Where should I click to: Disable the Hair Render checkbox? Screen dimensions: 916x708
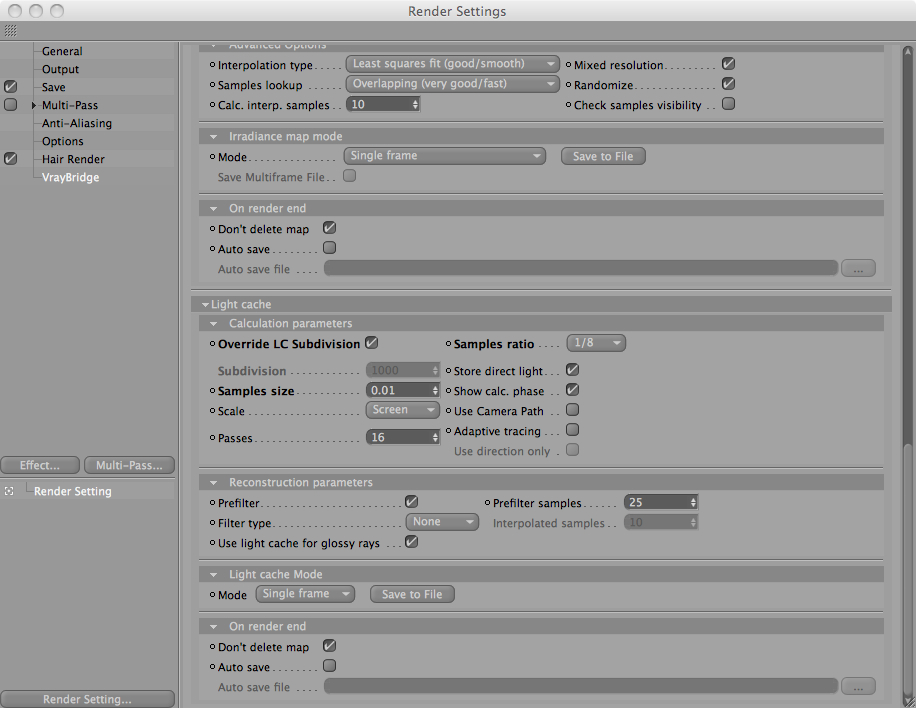(11, 159)
